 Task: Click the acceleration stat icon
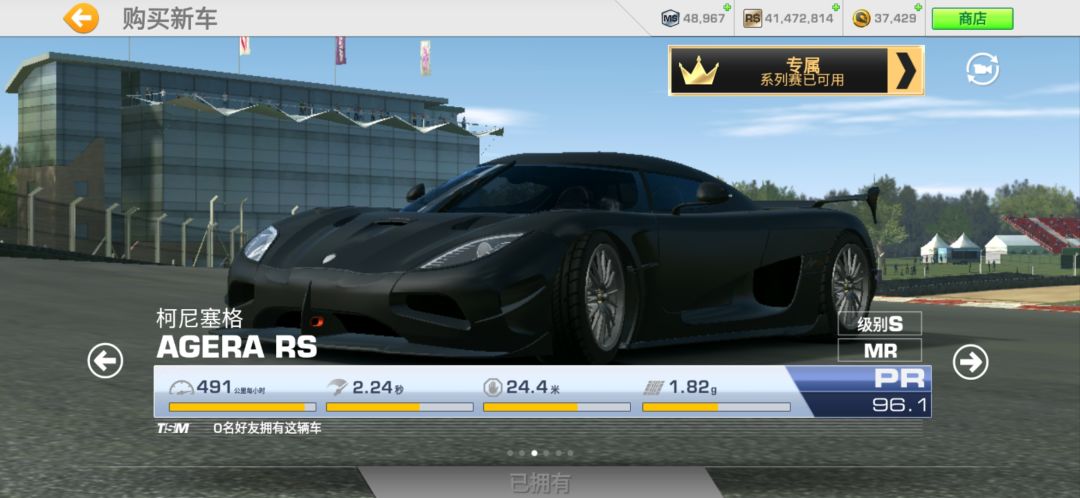coord(337,388)
